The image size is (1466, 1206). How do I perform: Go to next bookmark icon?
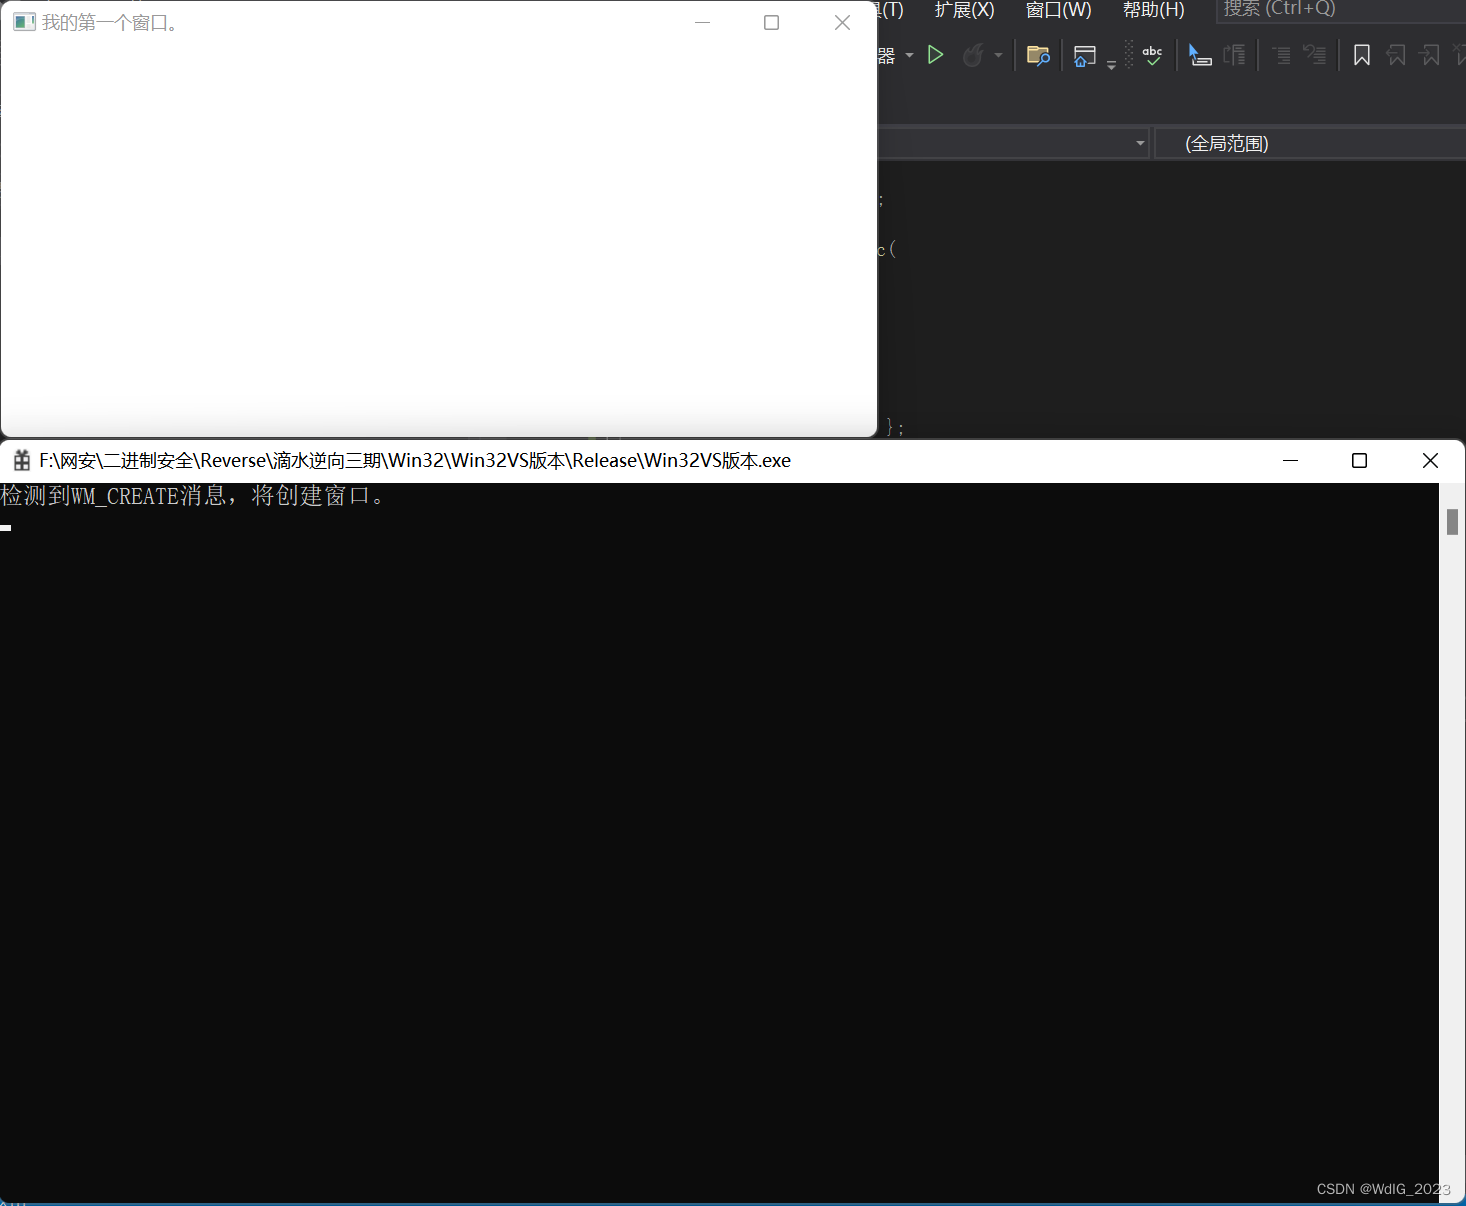coord(1431,55)
